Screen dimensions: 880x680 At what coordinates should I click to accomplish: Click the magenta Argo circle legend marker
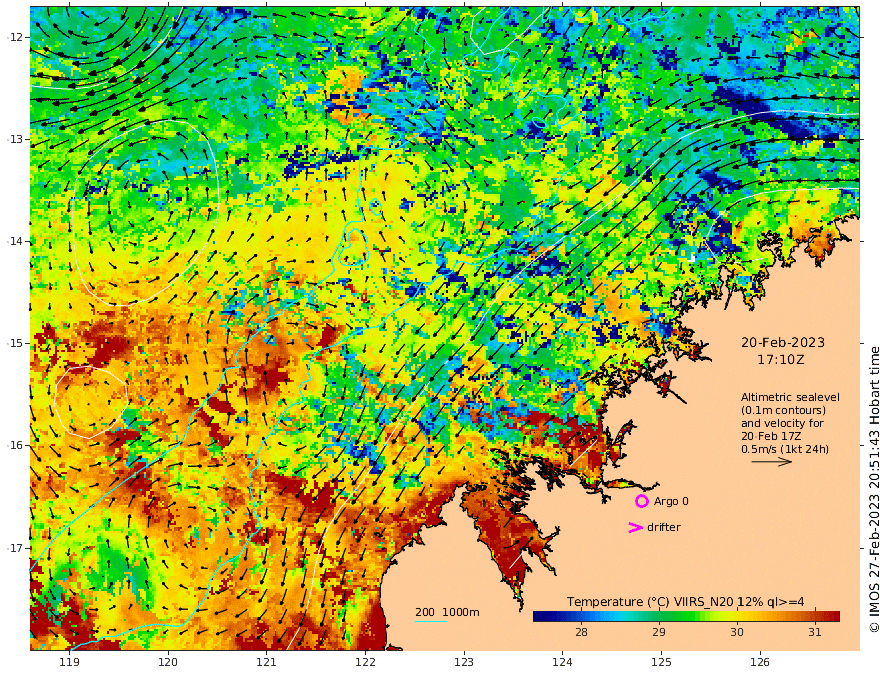[641, 501]
